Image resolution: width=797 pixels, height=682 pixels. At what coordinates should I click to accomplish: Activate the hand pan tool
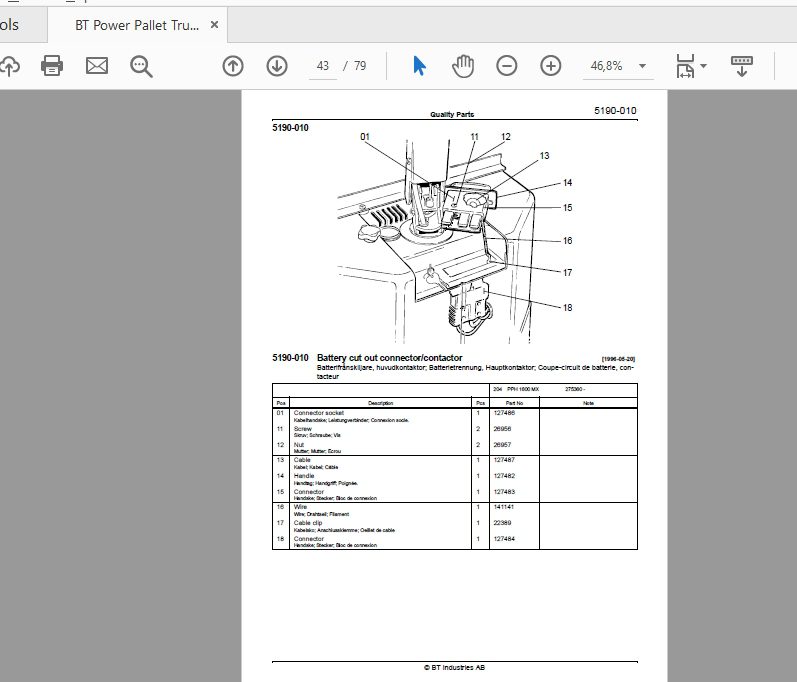click(463, 66)
